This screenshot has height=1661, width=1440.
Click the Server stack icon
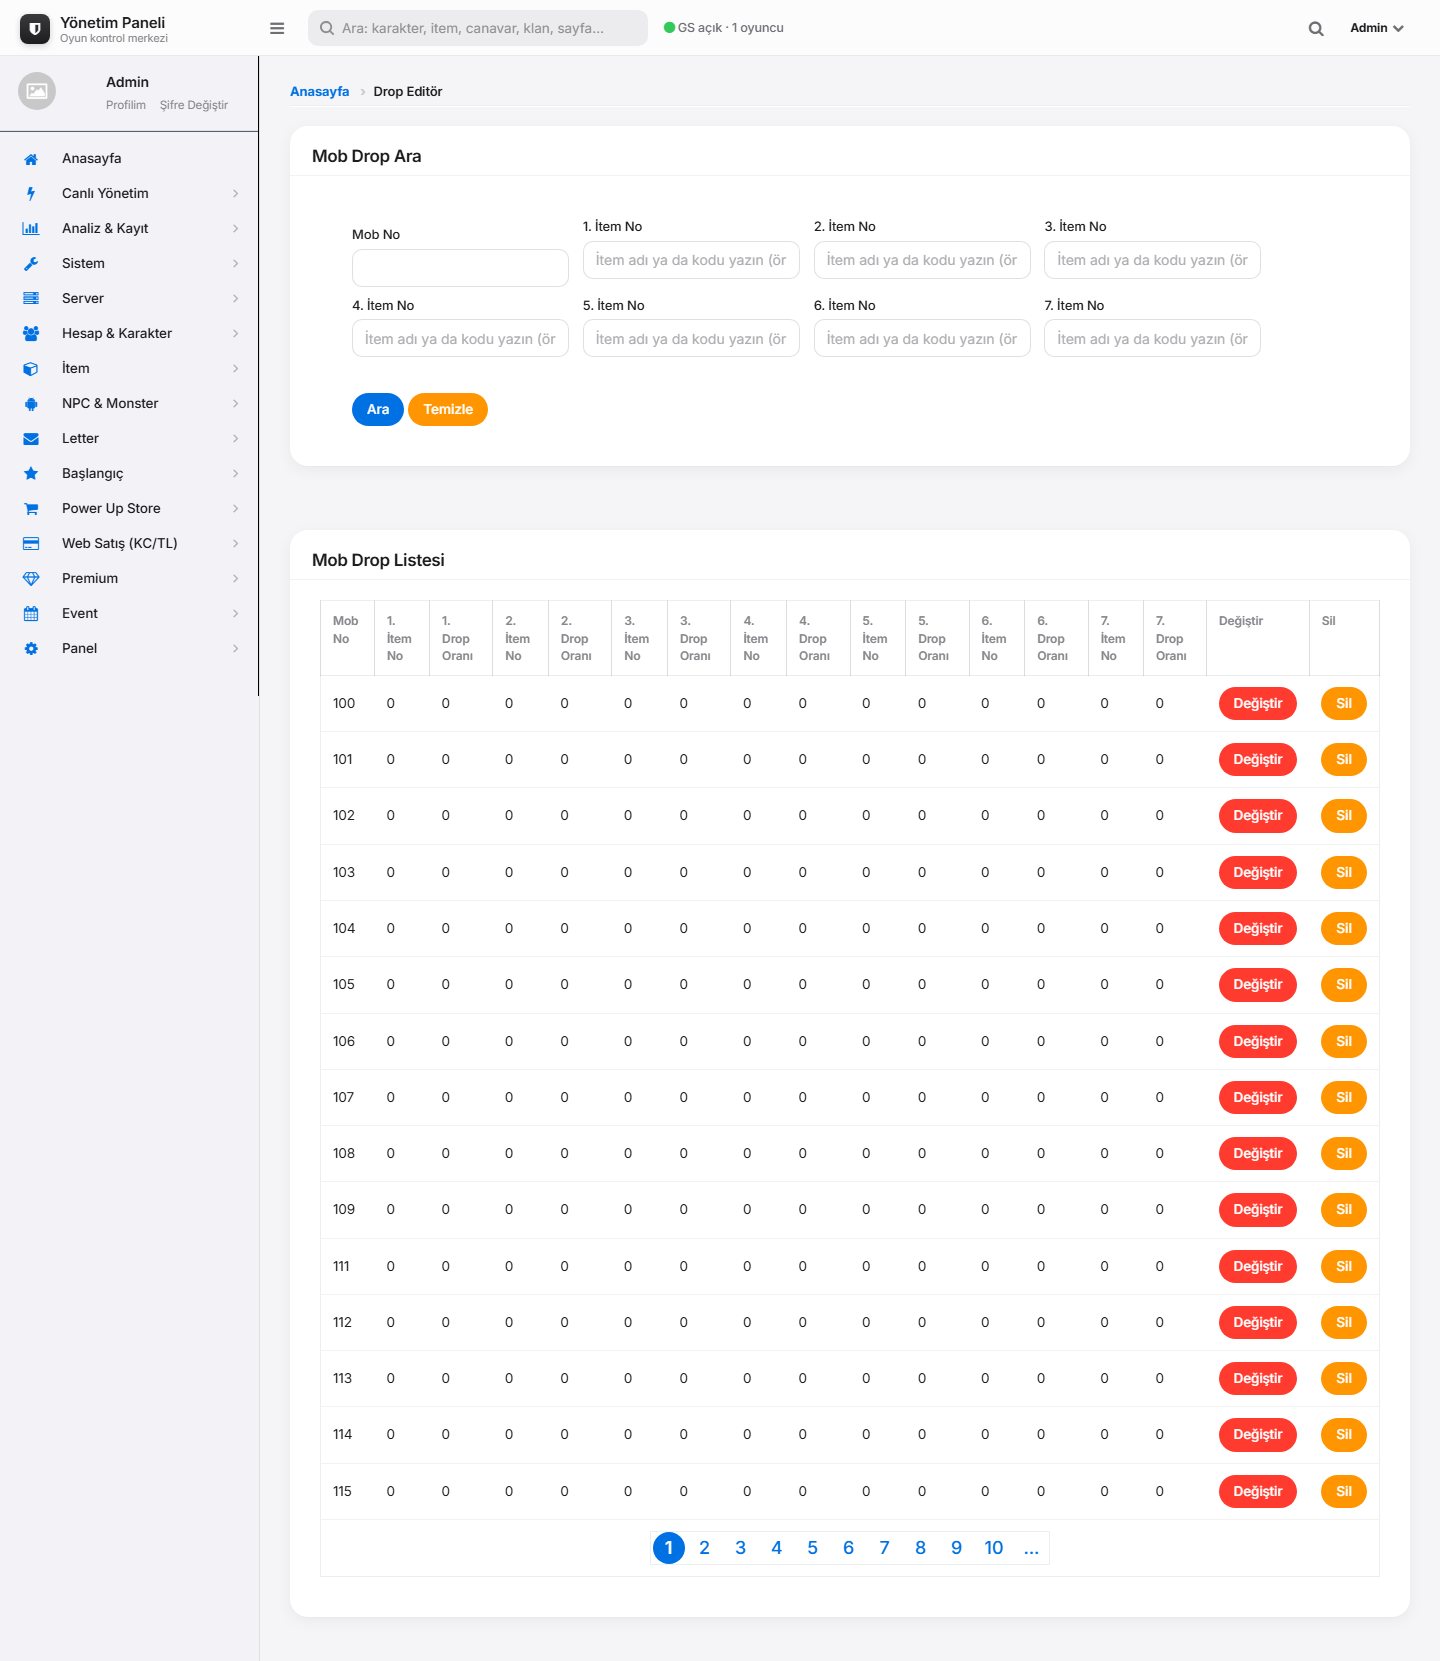(x=31, y=299)
